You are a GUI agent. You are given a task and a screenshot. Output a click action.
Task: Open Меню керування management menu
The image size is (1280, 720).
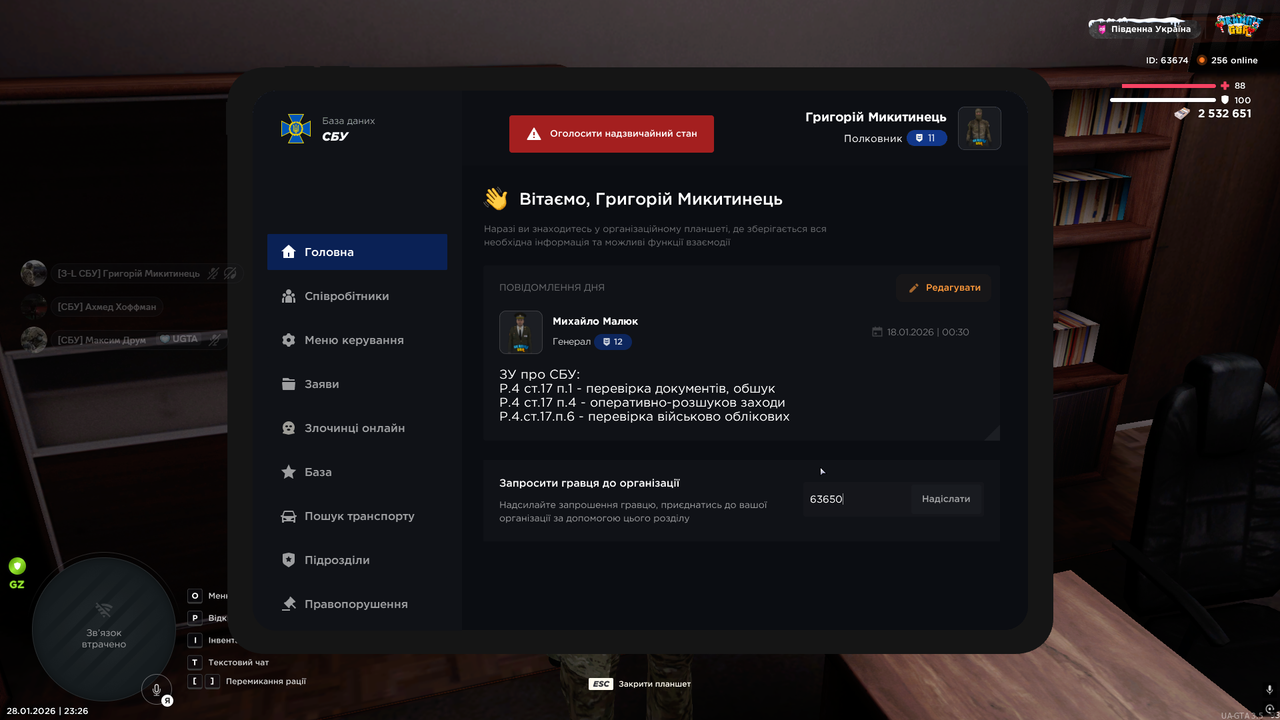tap(357, 340)
